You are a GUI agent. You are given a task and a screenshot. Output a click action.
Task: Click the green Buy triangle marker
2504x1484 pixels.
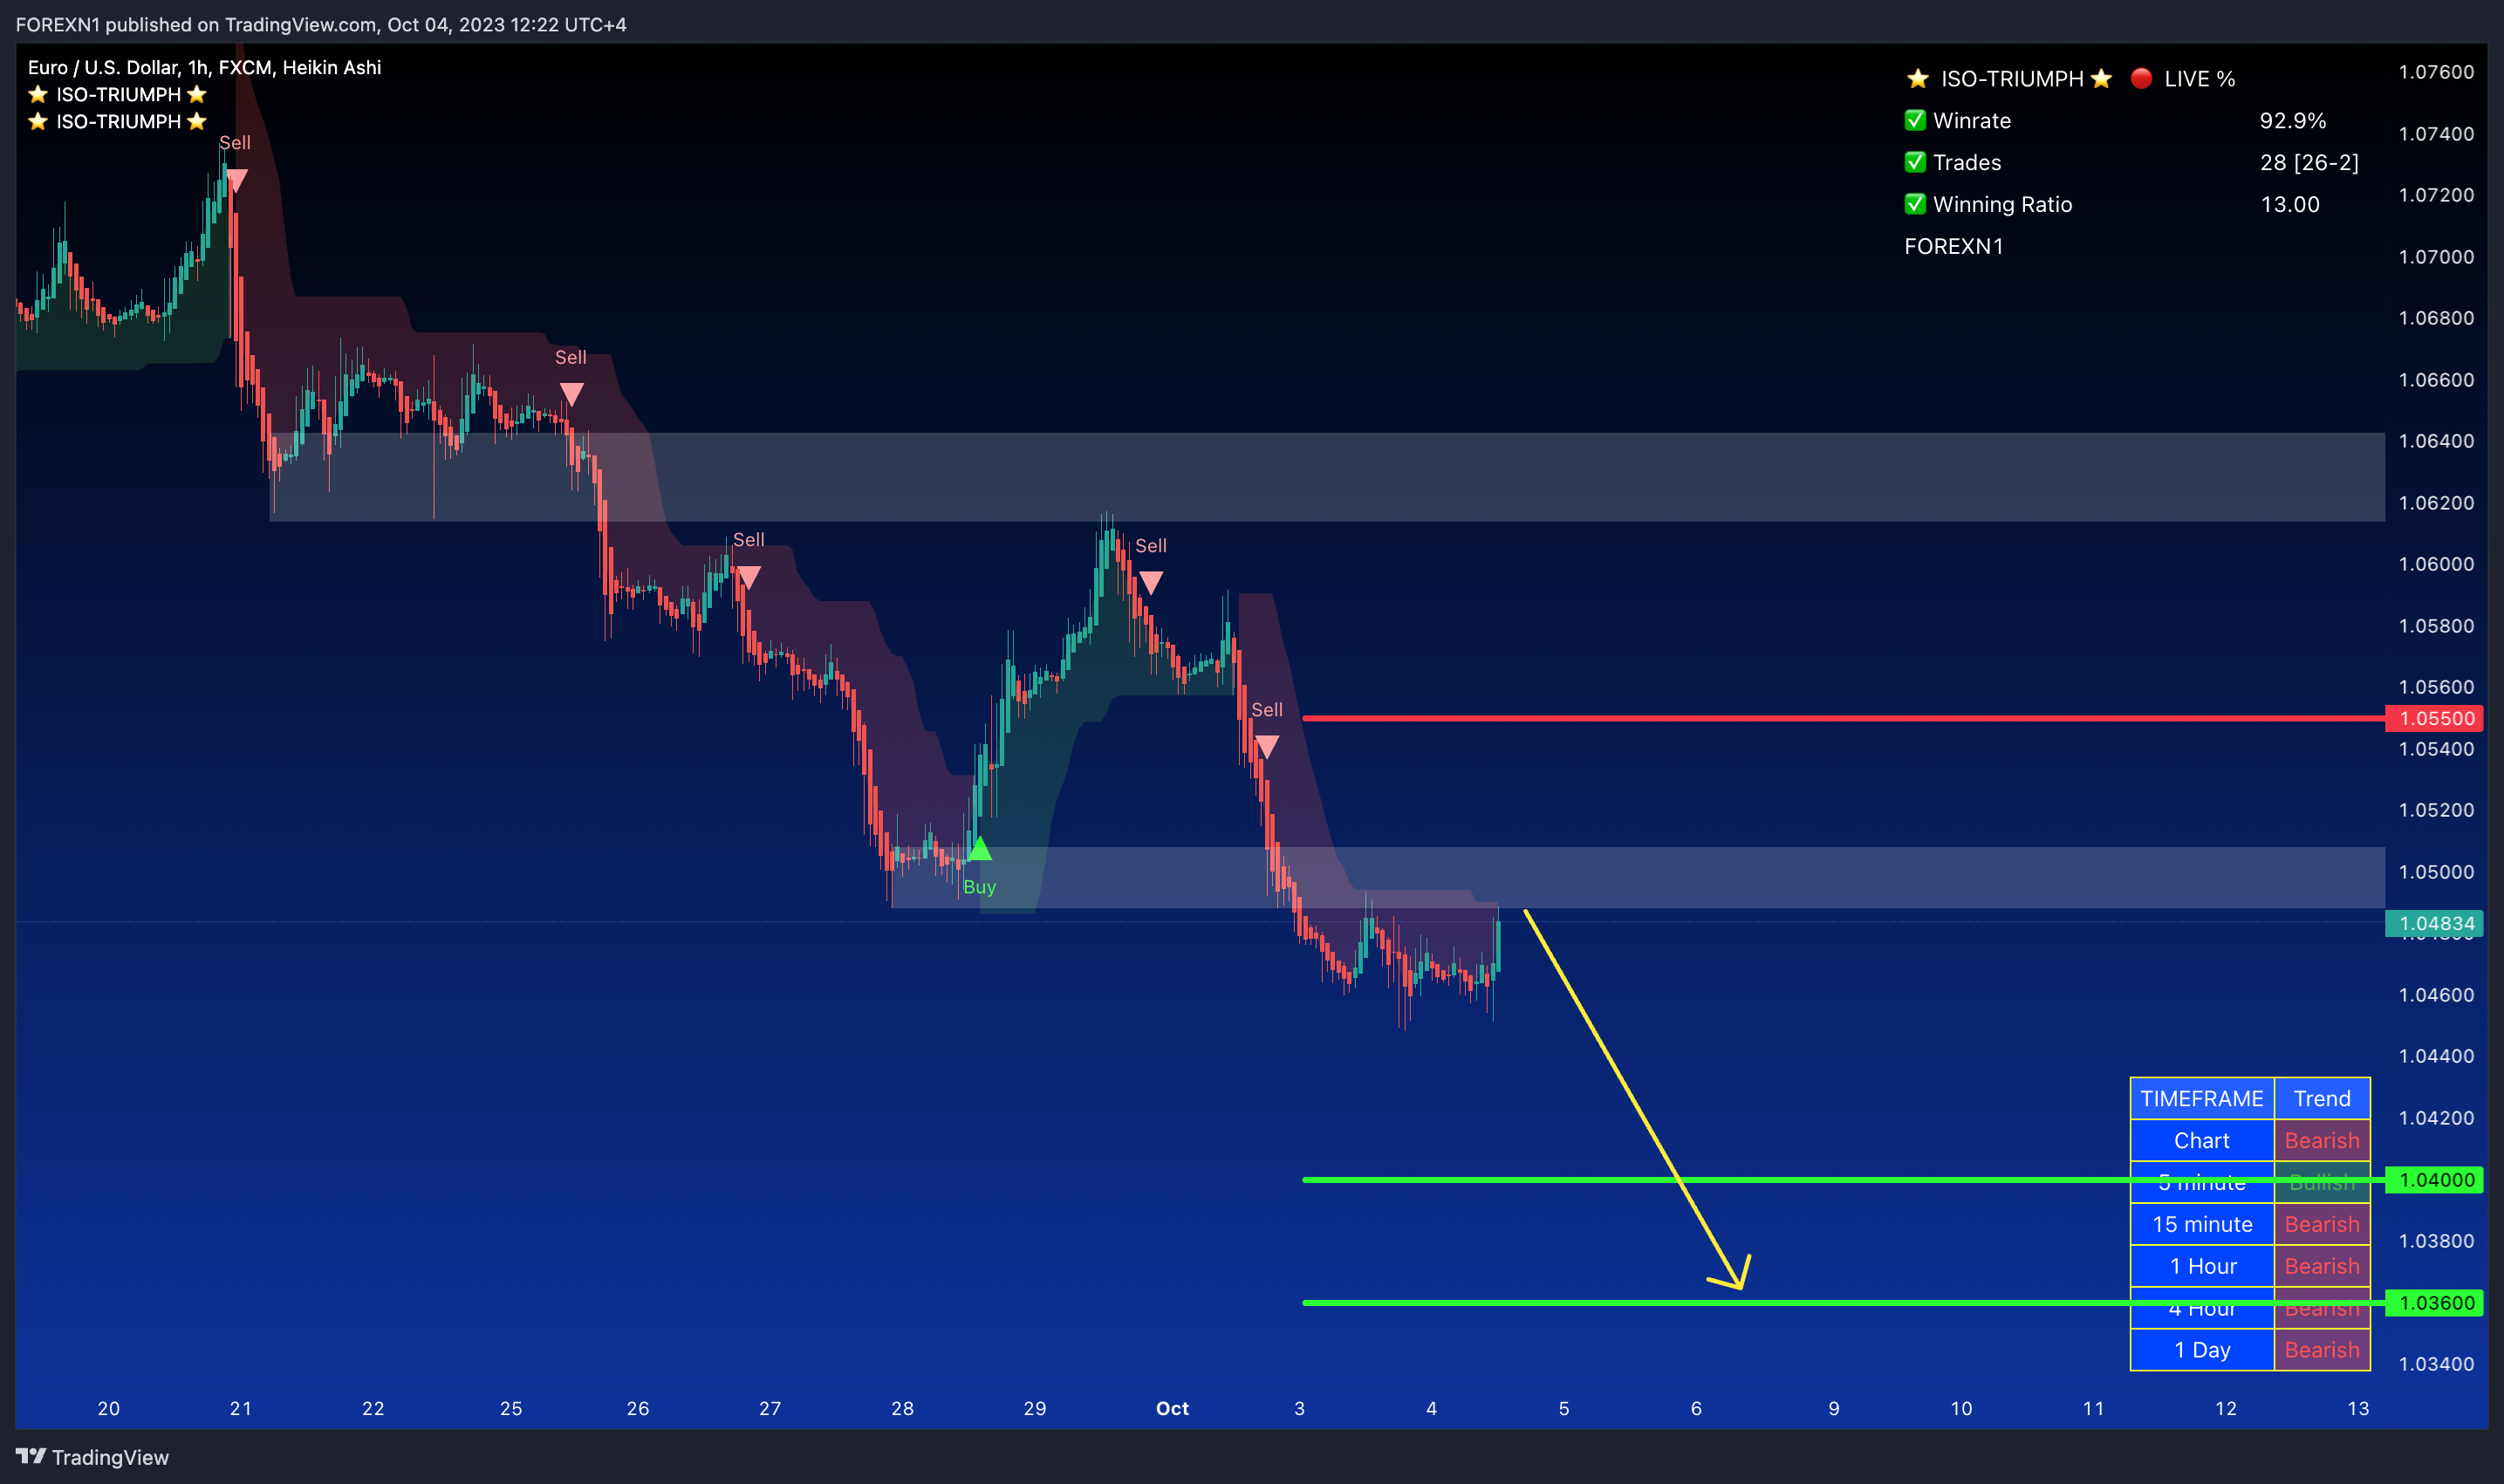pos(979,849)
